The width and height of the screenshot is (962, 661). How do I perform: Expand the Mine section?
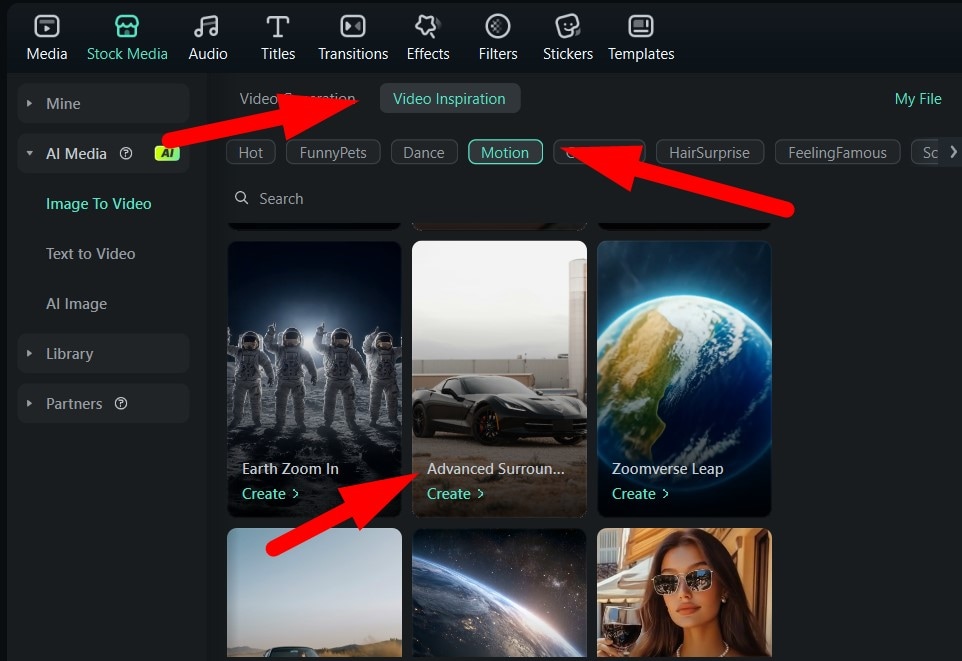point(29,104)
